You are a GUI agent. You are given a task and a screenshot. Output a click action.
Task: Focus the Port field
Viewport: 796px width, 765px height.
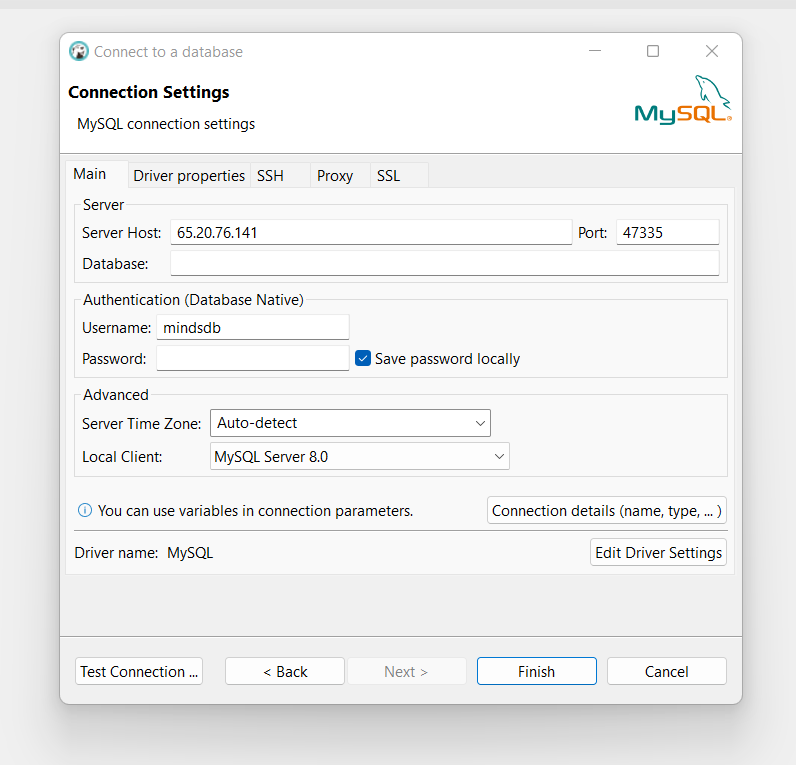click(x=667, y=233)
